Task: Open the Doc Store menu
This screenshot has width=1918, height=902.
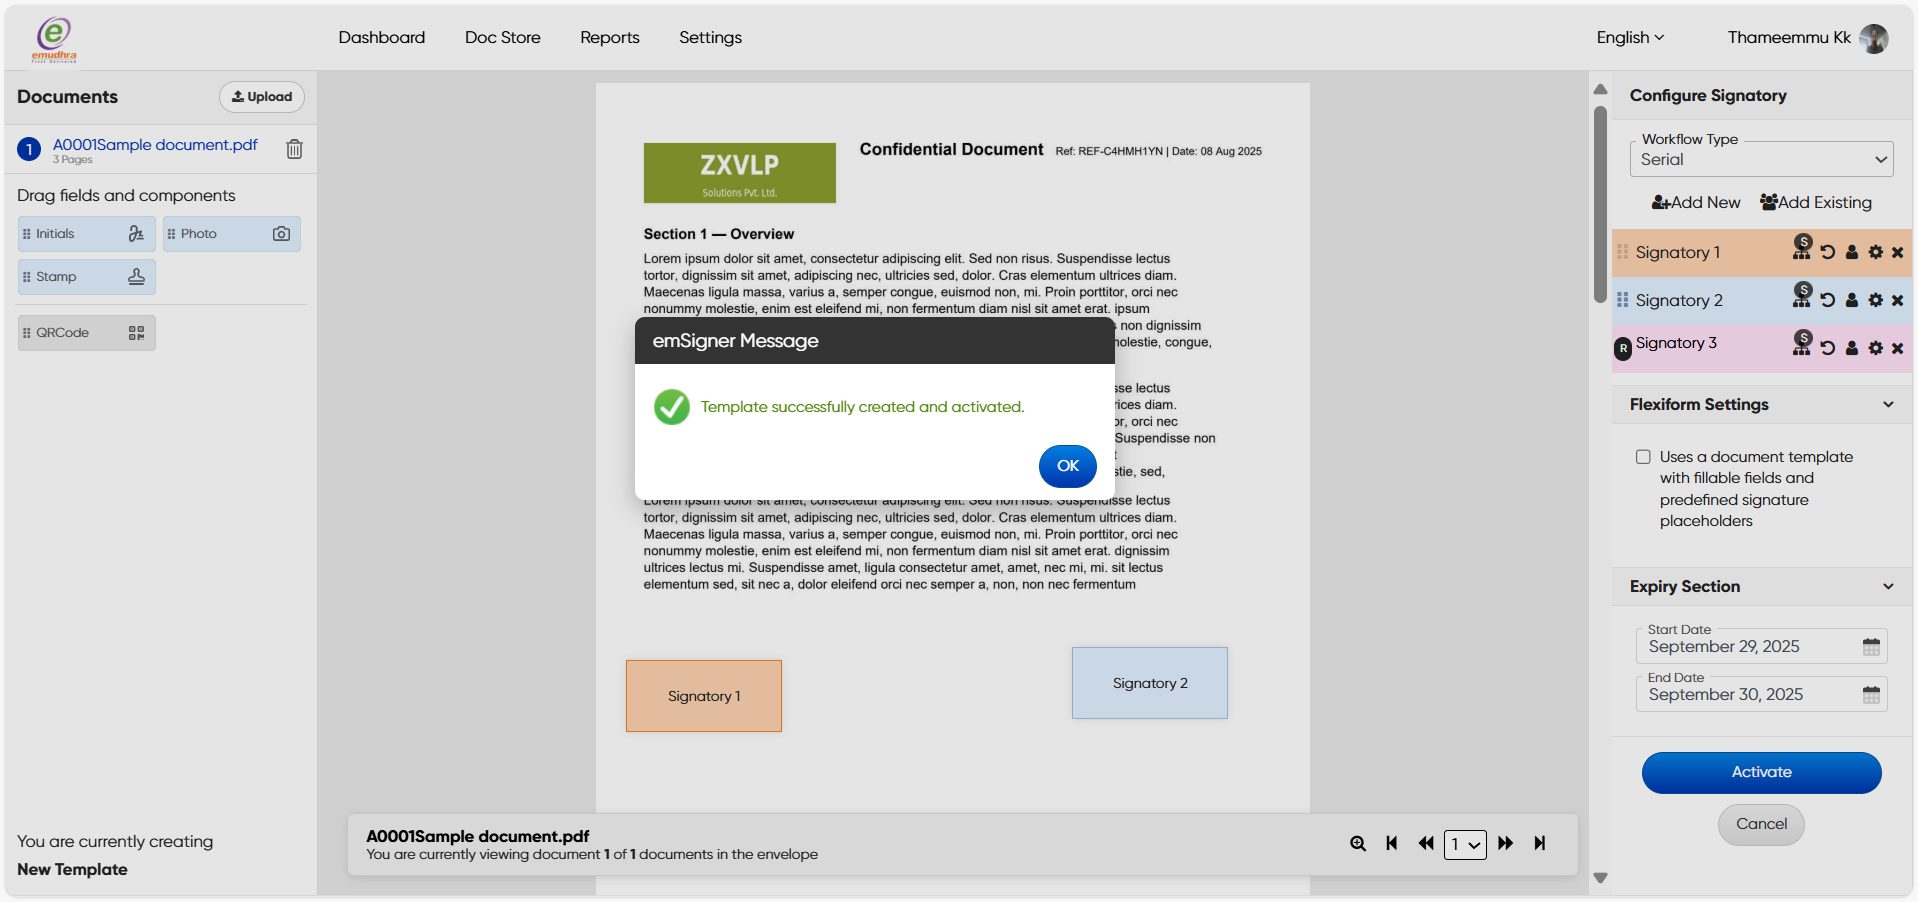Action: [x=502, y=37]
